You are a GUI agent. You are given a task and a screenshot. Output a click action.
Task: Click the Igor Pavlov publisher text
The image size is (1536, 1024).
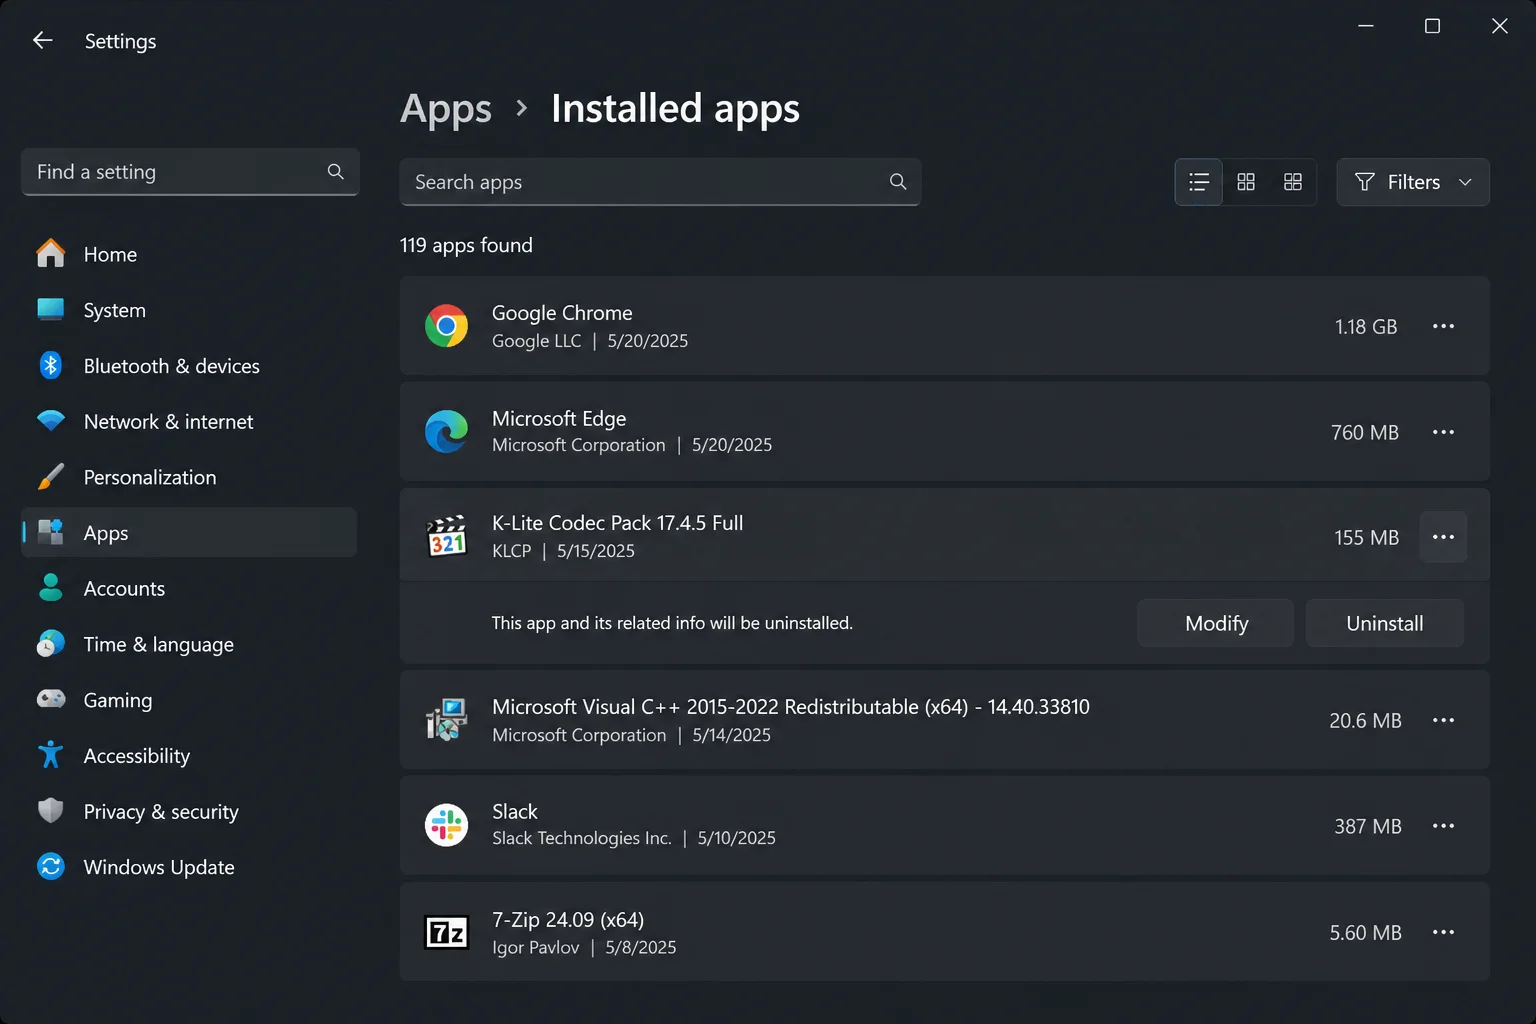(x=535, y=947)
